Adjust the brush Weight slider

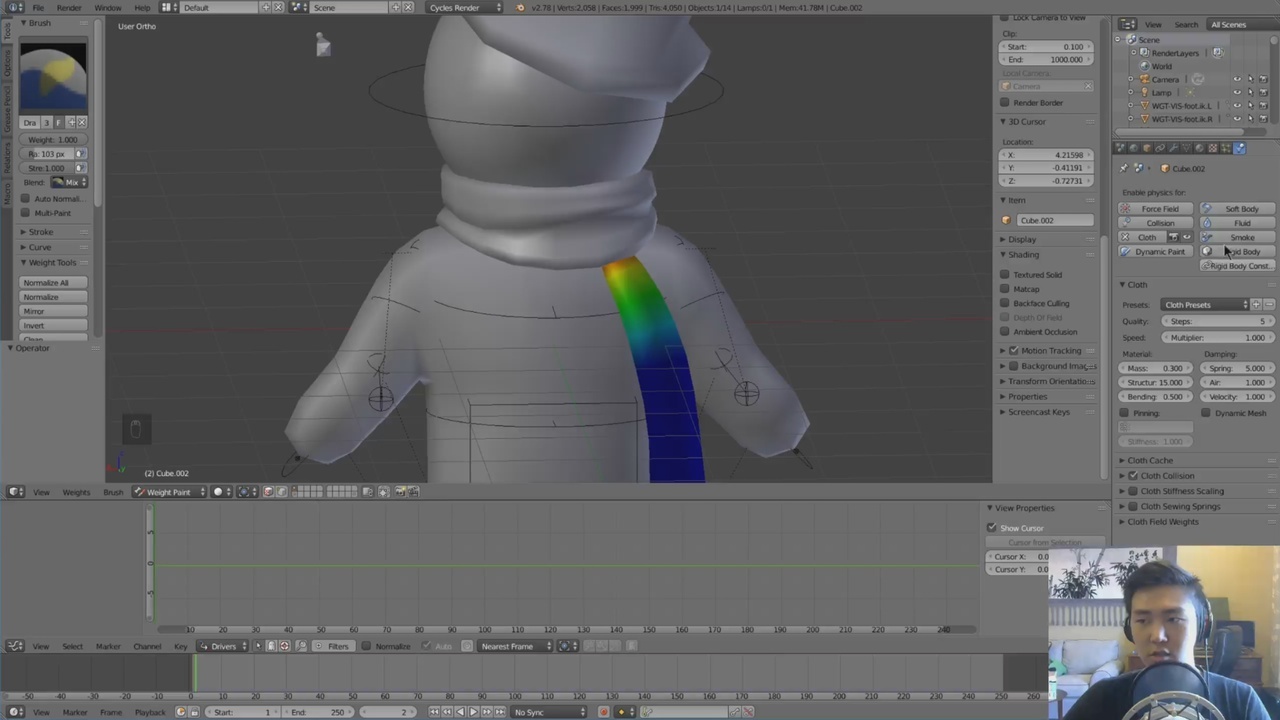(x=54, y=140)
